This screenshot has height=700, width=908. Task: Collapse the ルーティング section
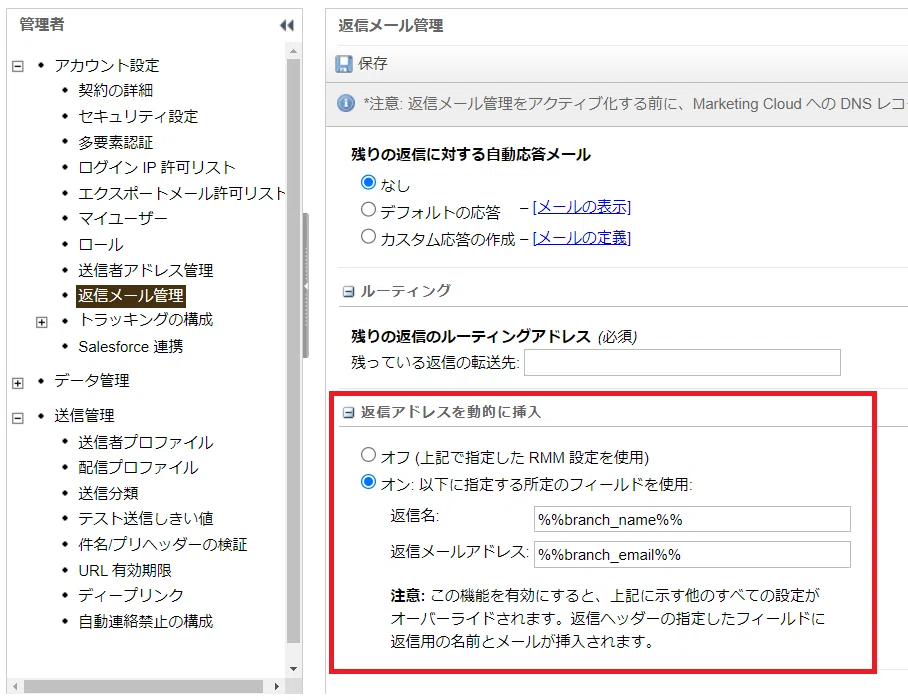348,291
